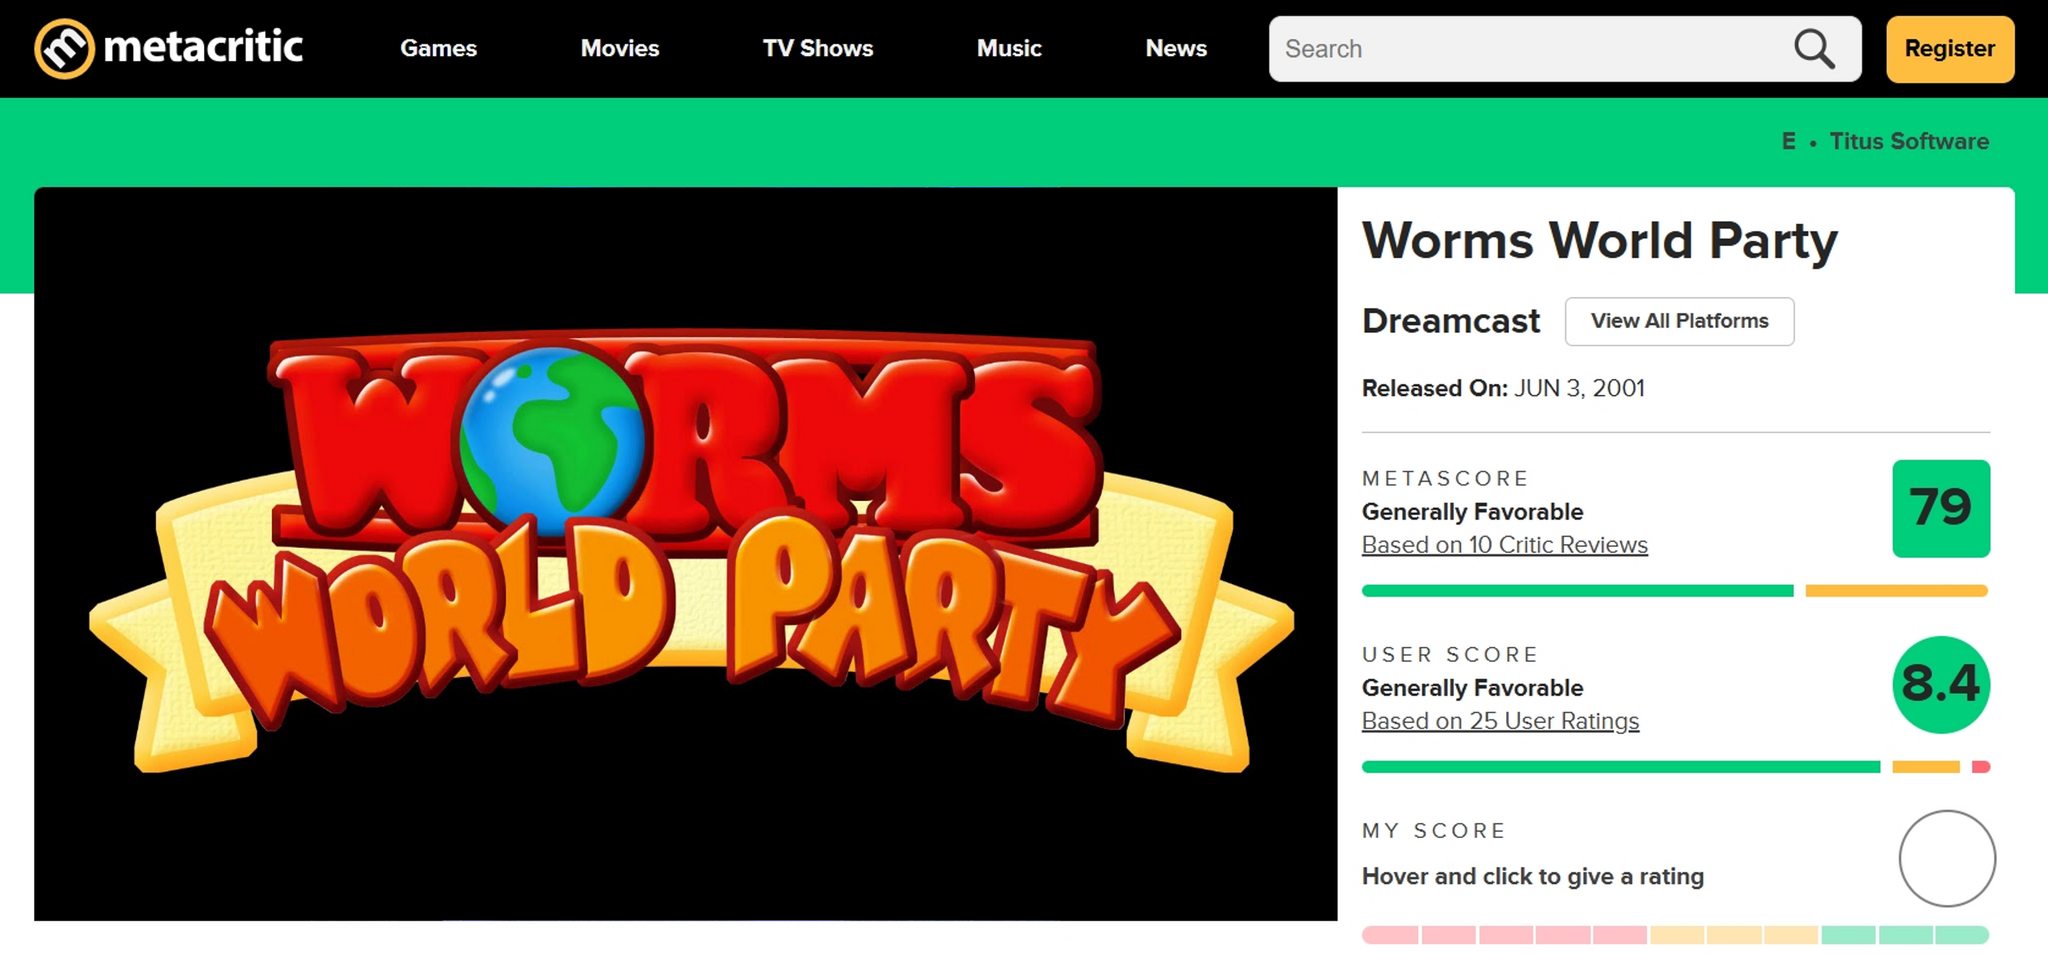
Task: Open the Games menu
Action: [438, 48]
